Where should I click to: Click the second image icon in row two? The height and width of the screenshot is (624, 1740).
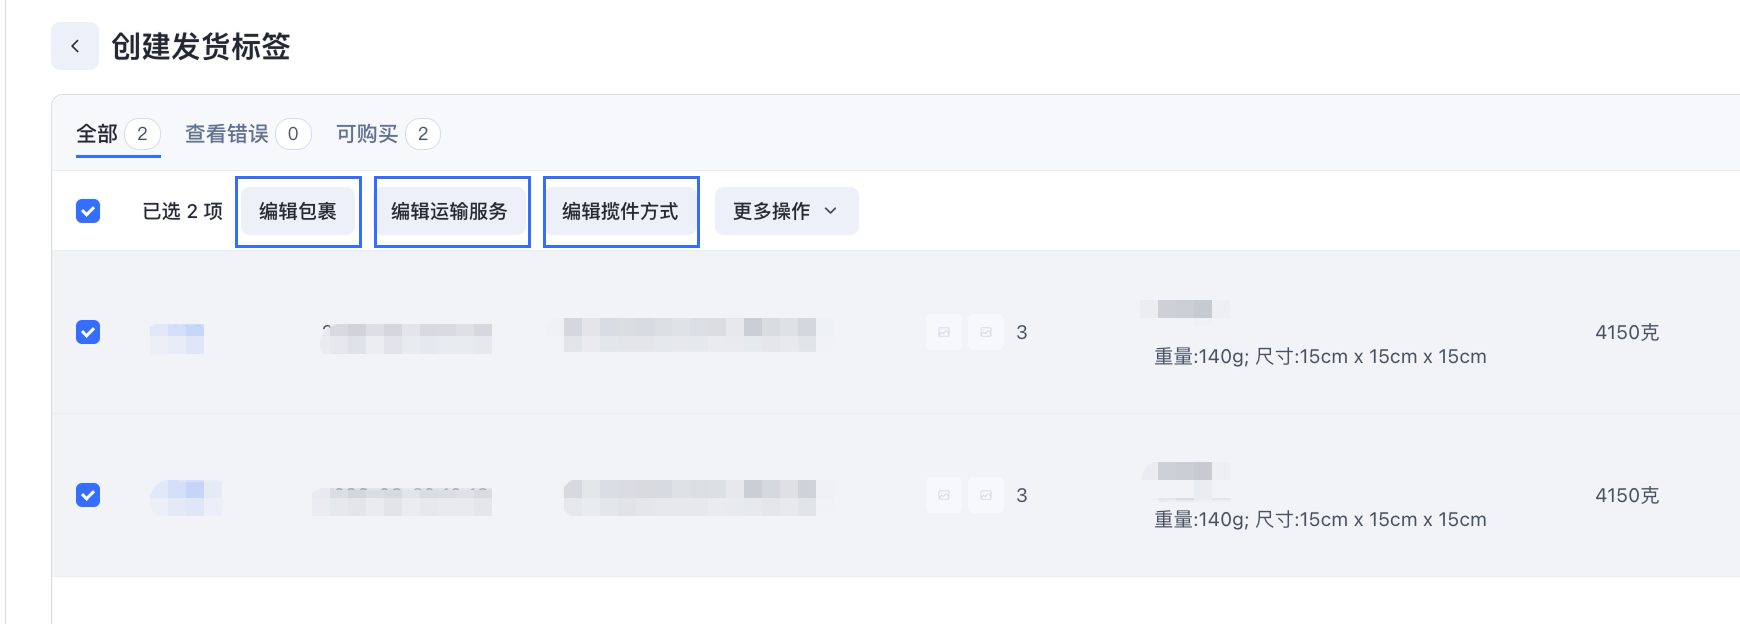point(986,494)
